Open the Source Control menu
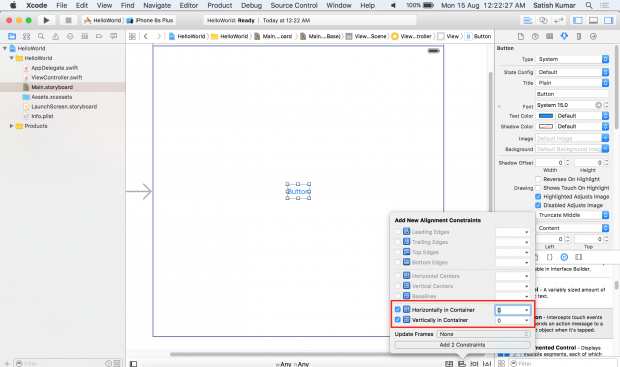The height and width of the screenshot is (367, 620). coord(294,6)
